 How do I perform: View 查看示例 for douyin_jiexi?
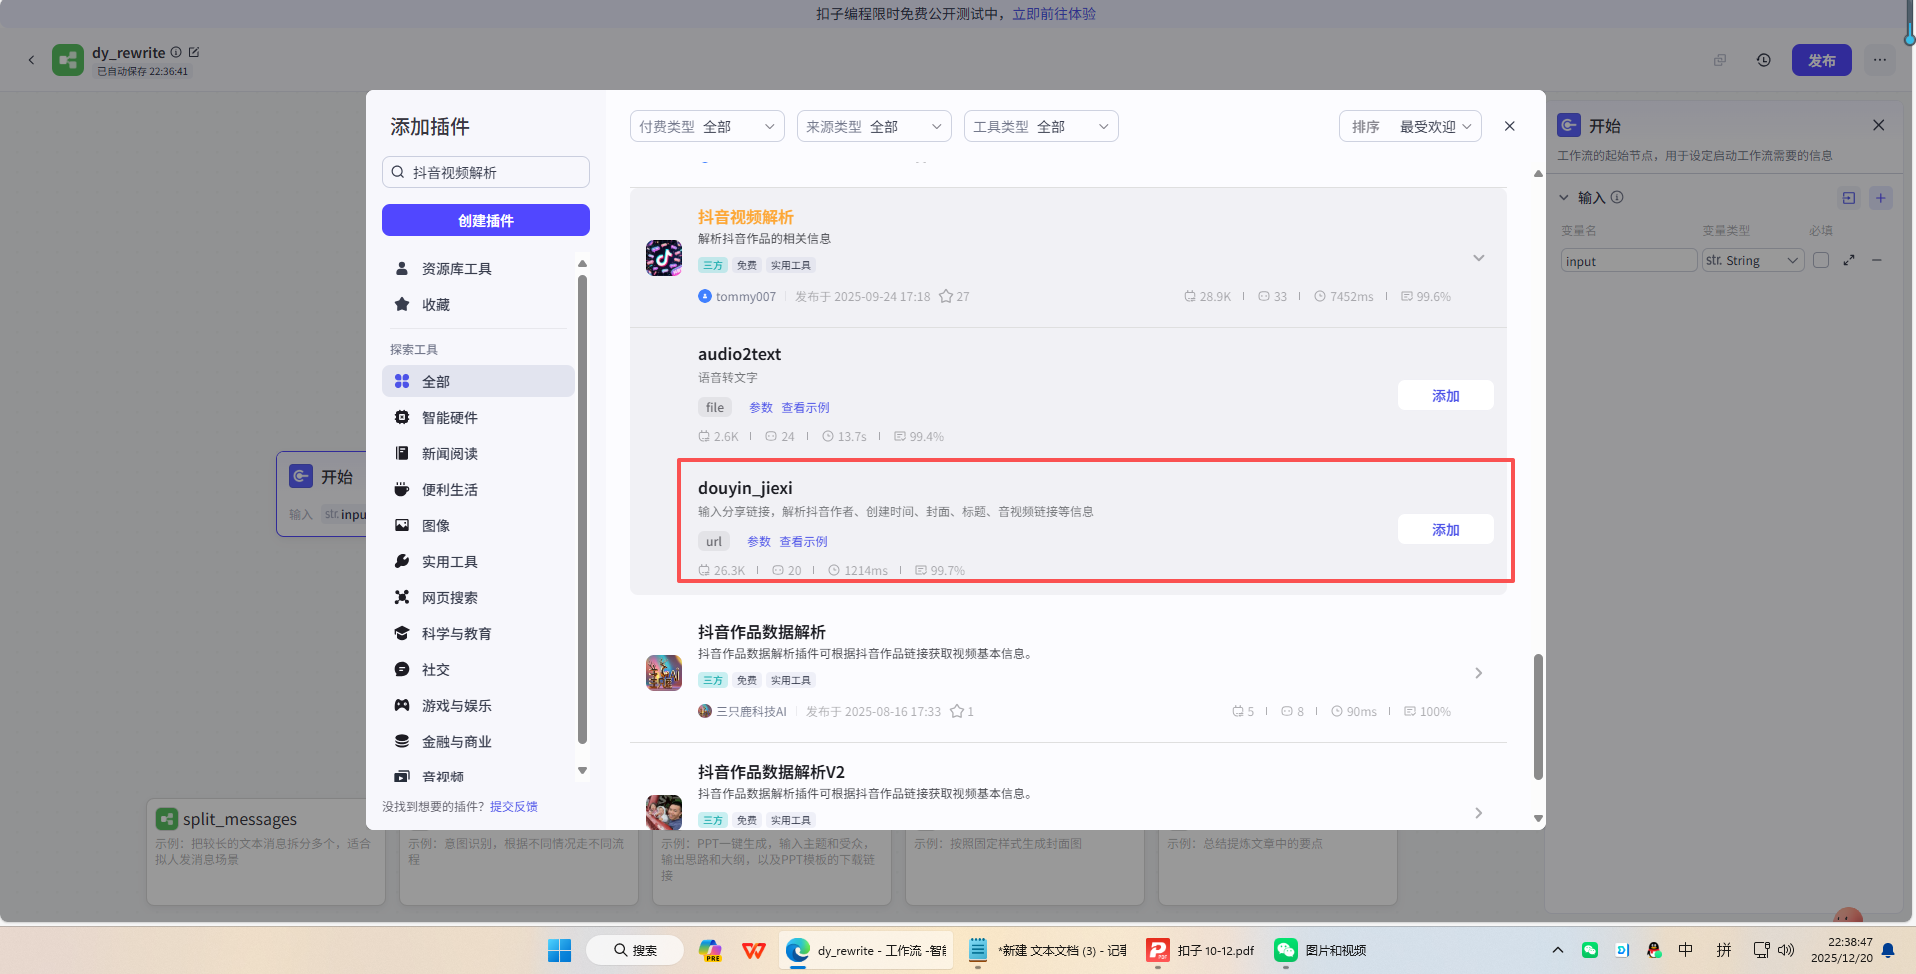coord(803,541)
